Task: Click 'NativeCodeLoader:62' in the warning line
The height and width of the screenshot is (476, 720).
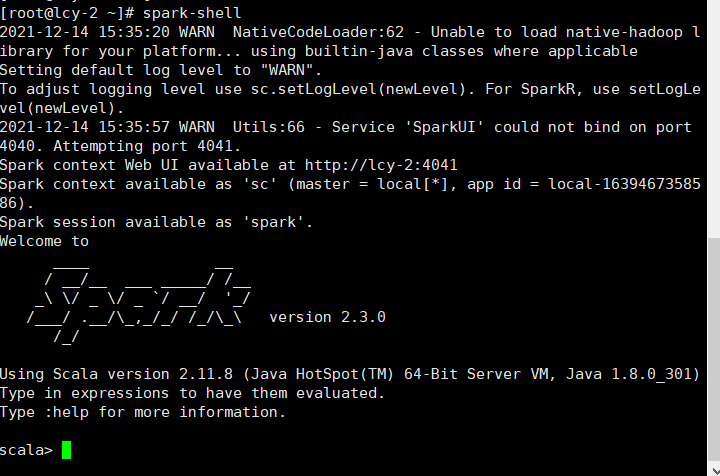Action: 318,32
